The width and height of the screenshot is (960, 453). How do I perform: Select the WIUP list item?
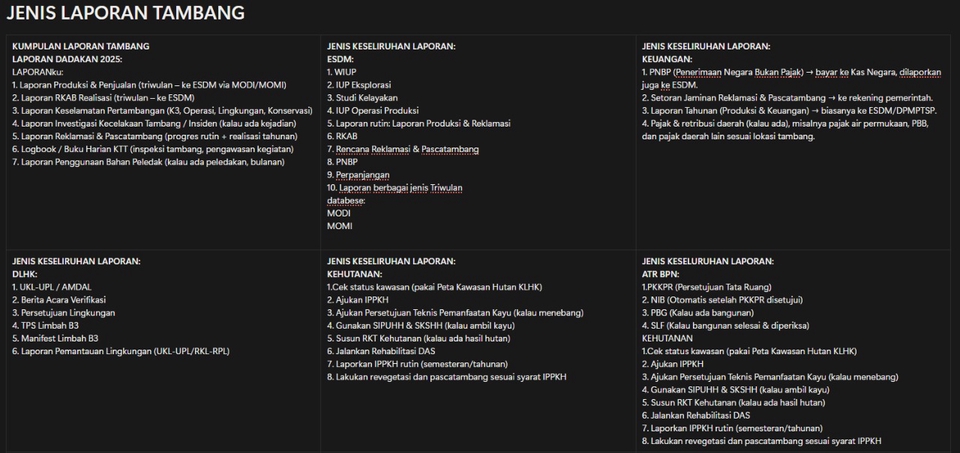tap(345, 72)
